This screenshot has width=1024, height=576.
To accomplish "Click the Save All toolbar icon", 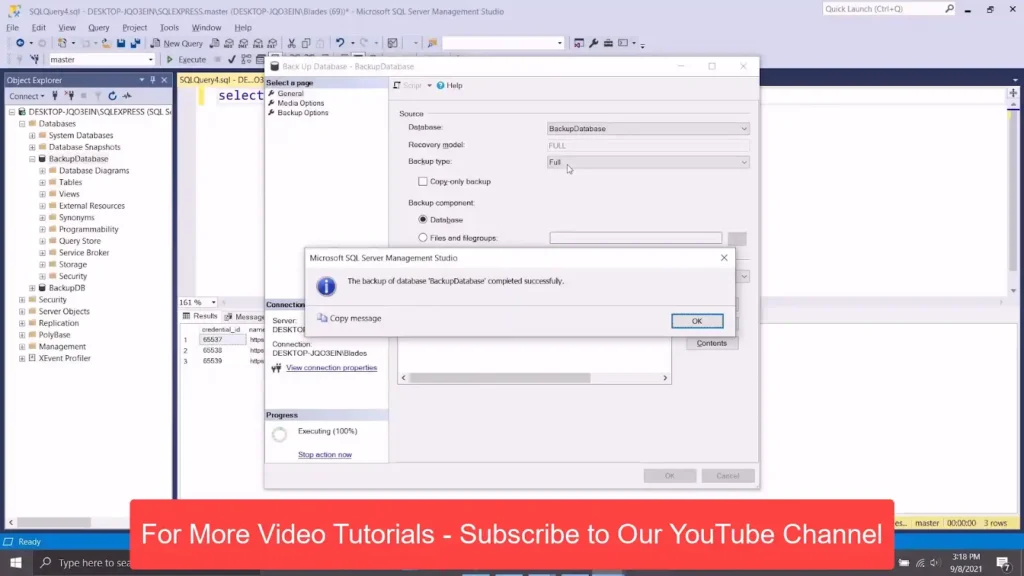I will click(135, 43).
